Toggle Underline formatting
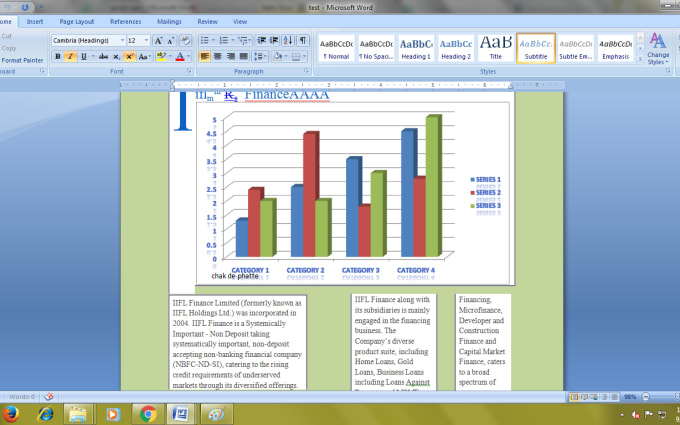Screen dimensions: 680x425 point(83,56)
